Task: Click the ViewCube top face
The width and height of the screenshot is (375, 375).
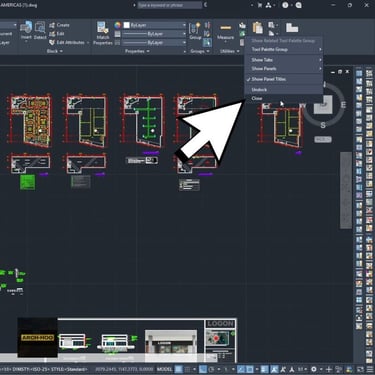Action: click(x=324, y=104)
